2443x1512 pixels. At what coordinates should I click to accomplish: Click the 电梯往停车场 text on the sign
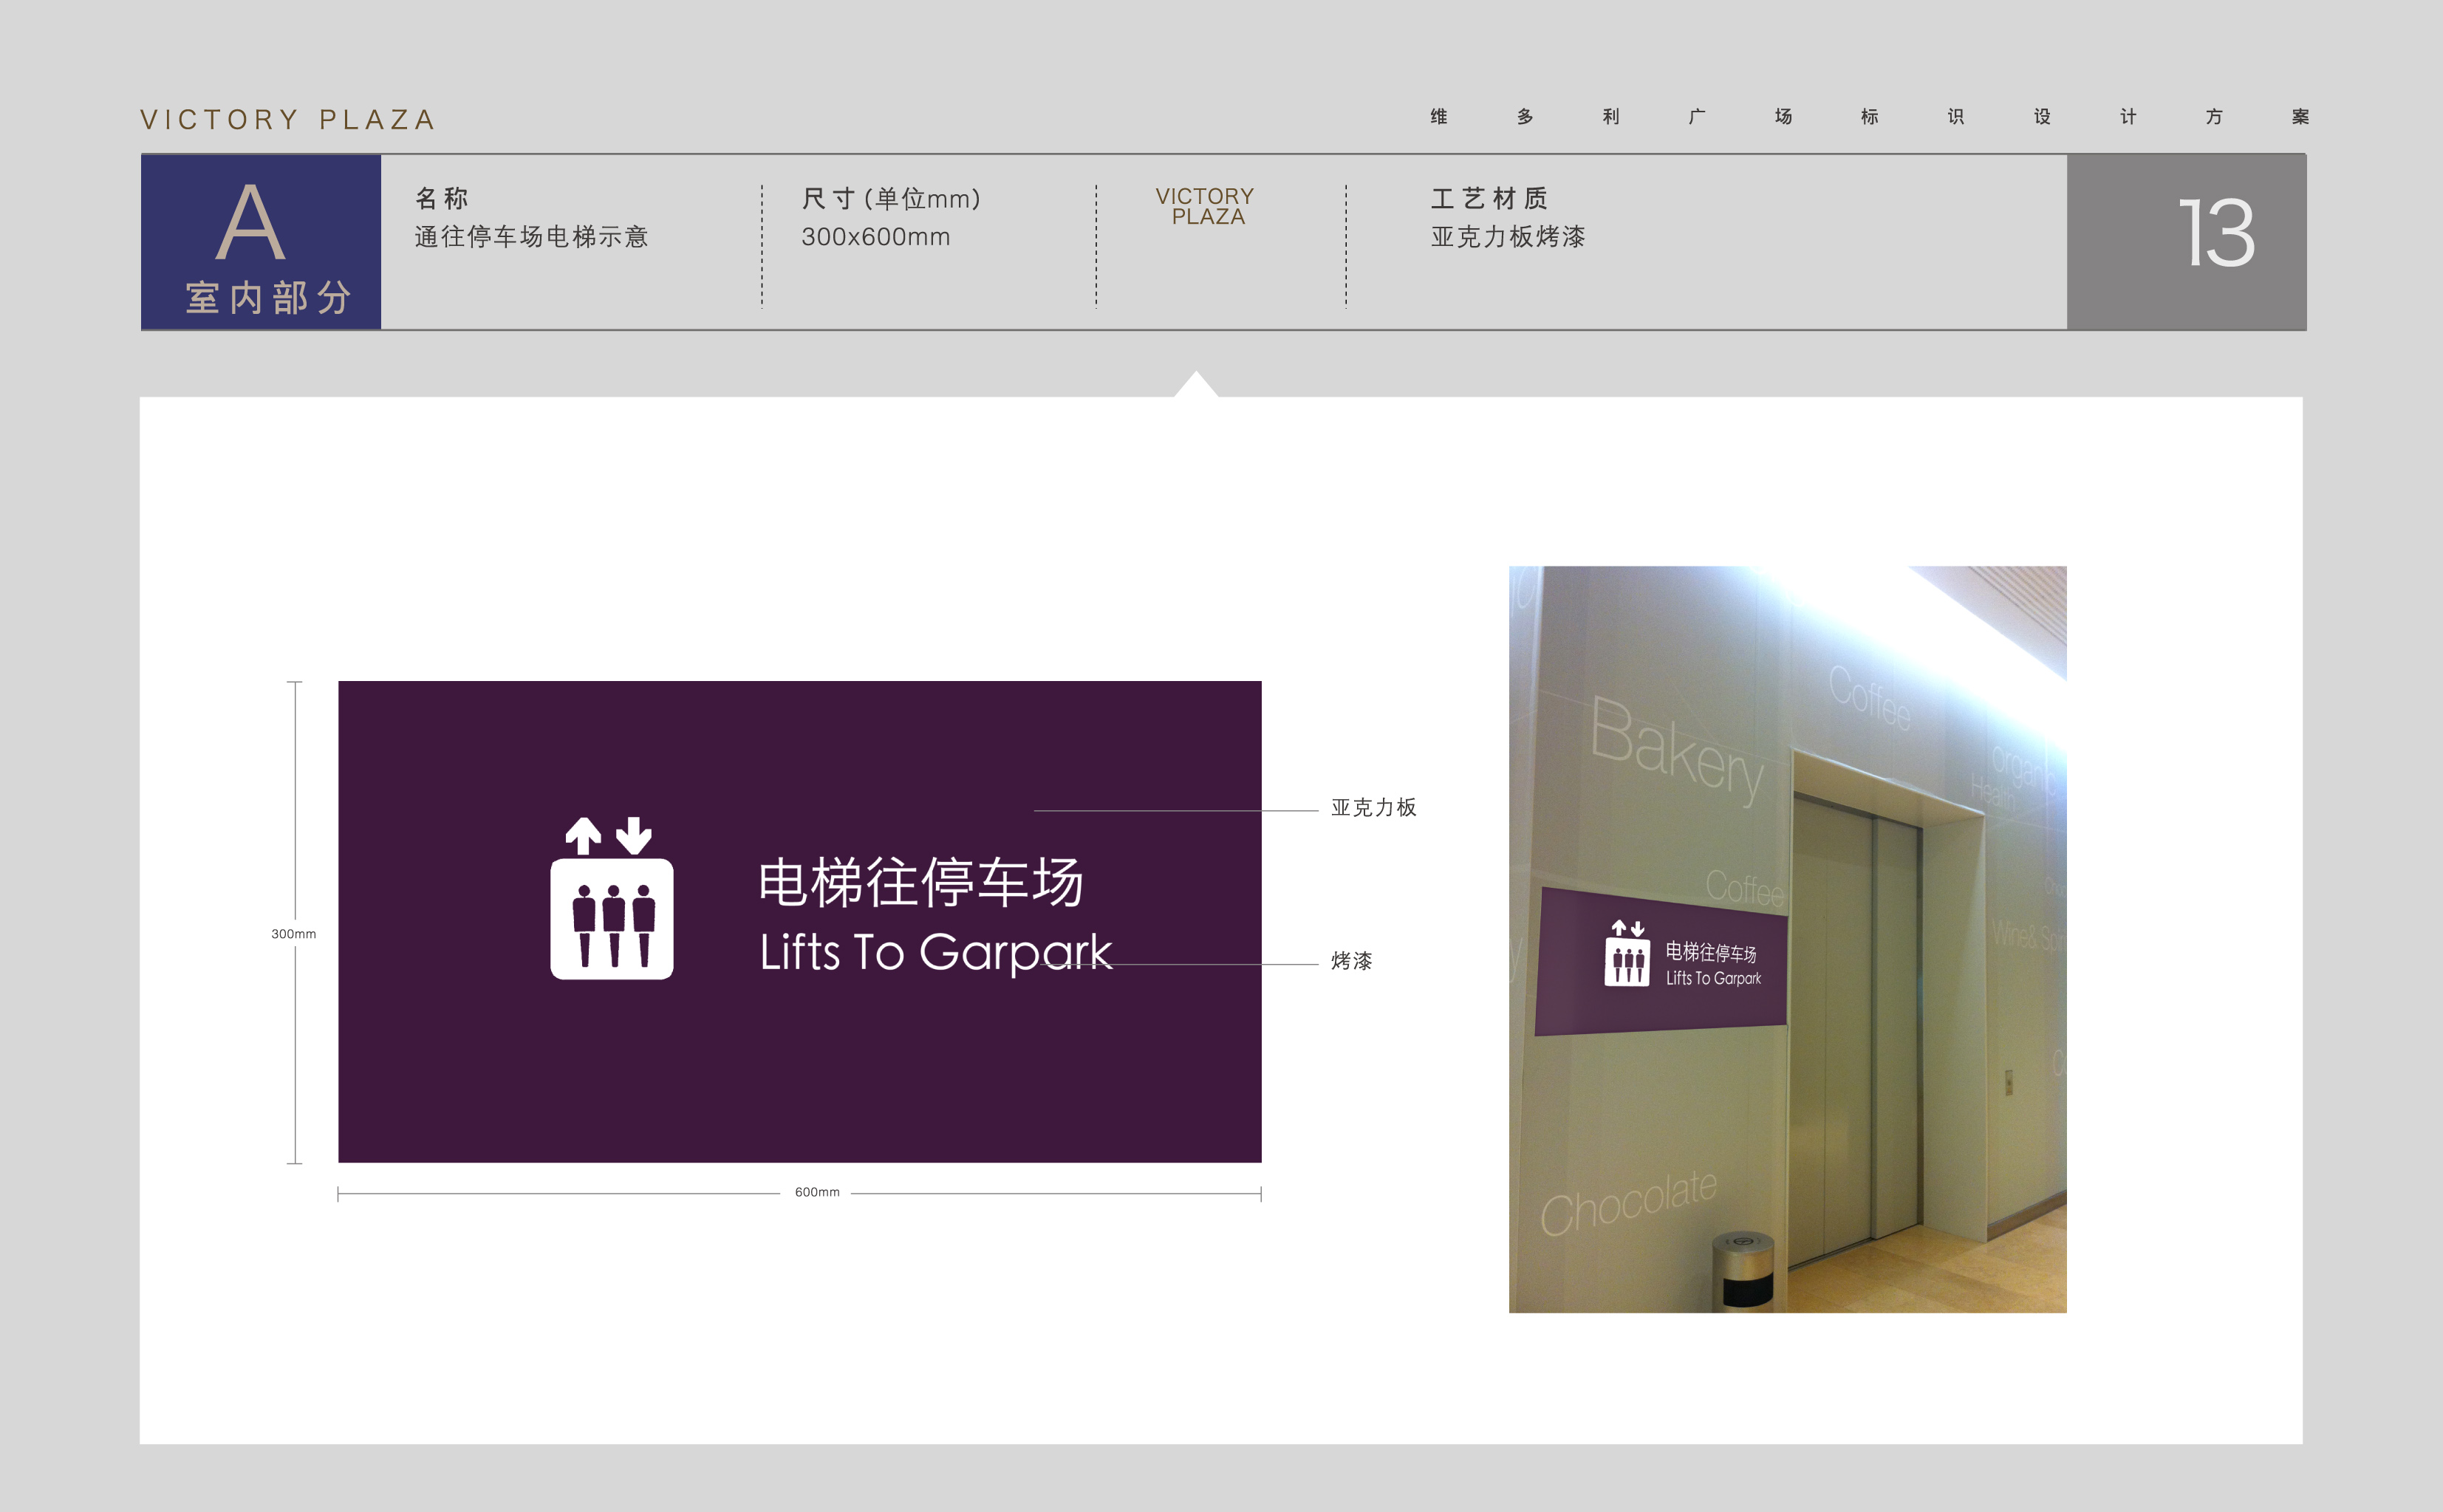[x=920, y=882]
